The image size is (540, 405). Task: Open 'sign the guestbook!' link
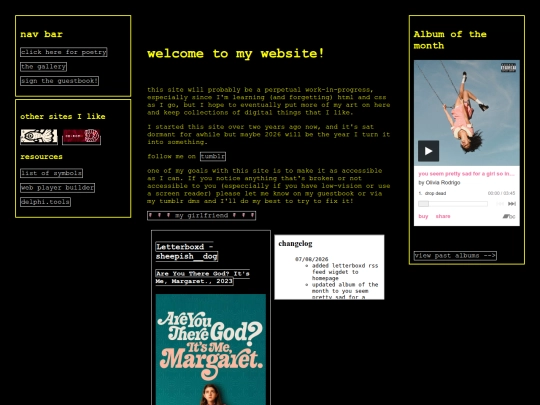60,81
